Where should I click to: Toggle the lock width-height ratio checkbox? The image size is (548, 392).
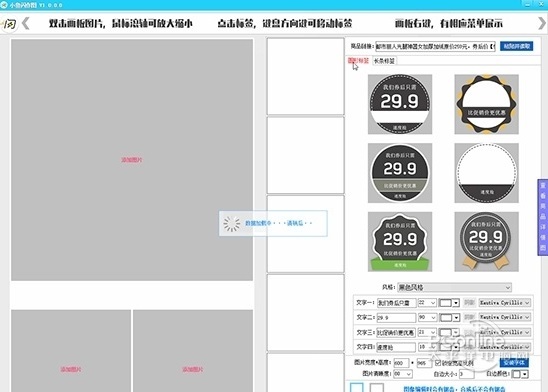click(438, 363)
